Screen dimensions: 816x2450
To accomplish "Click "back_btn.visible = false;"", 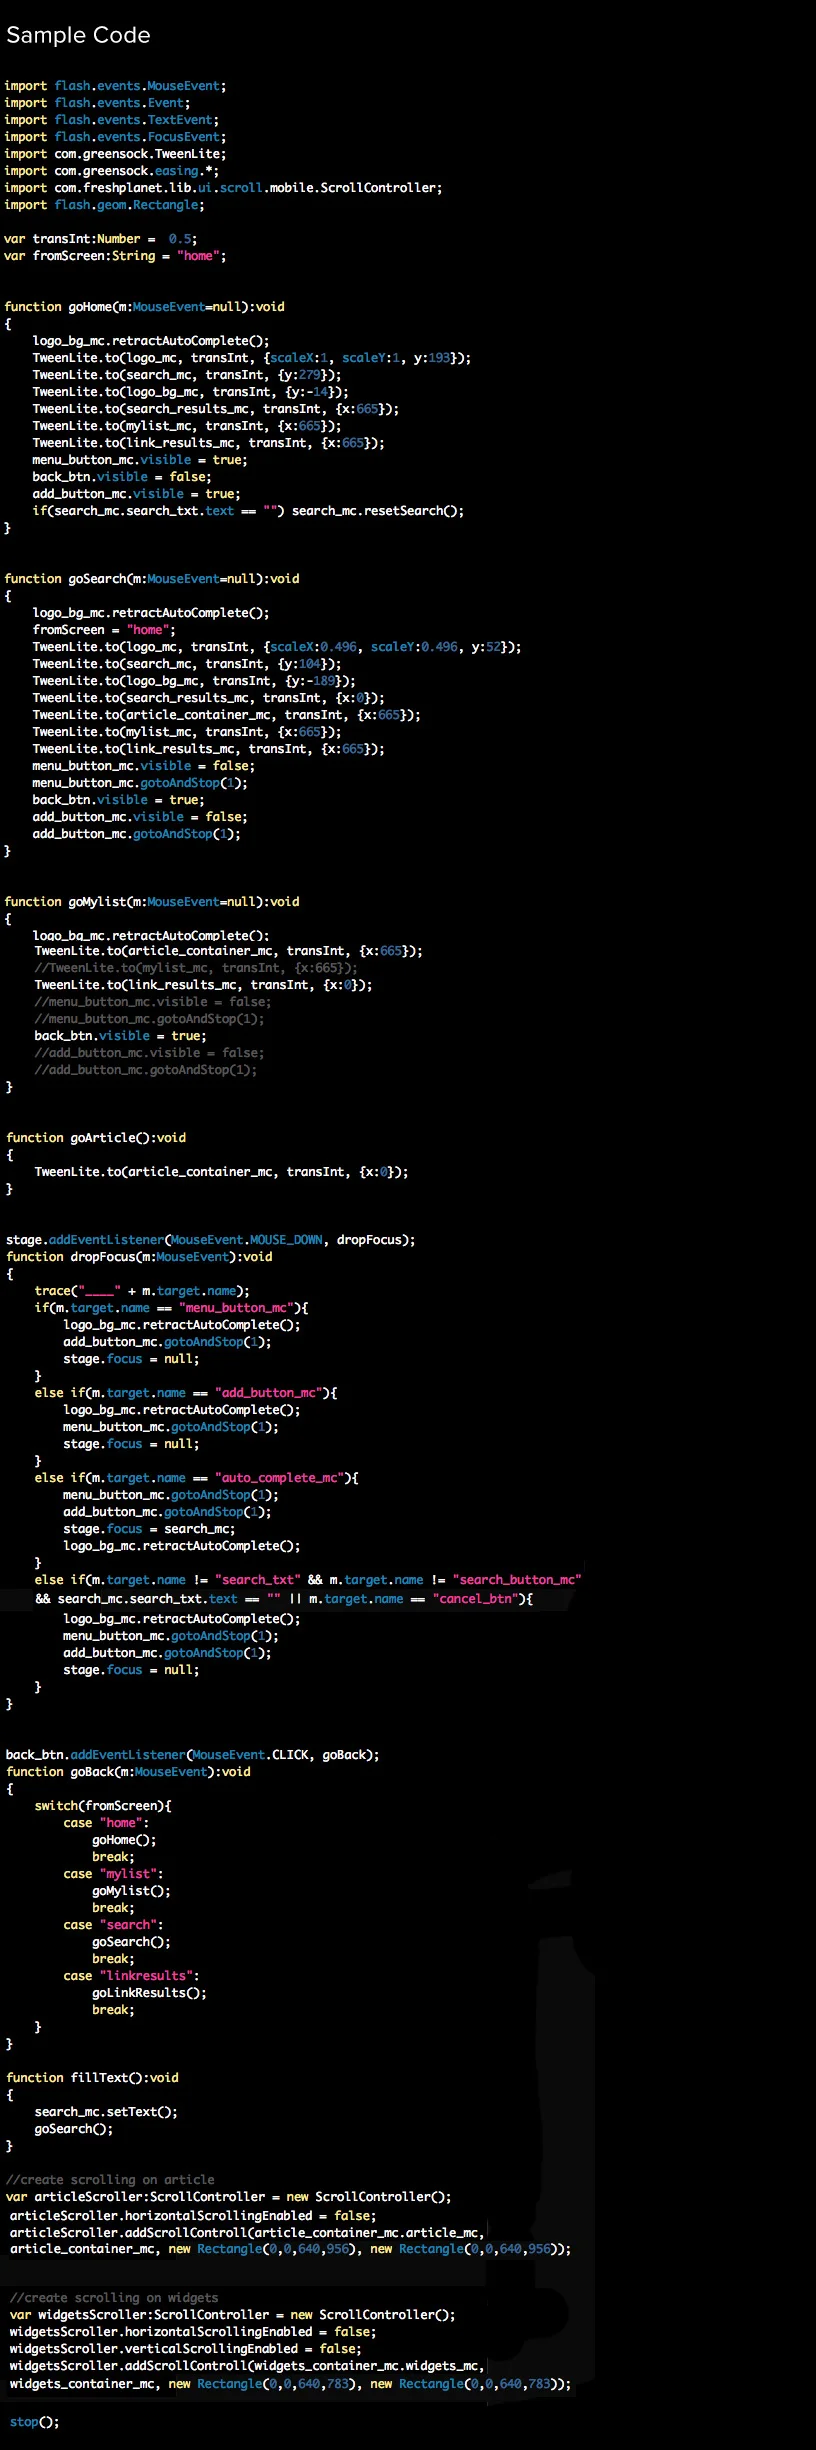I will (122, 477).
